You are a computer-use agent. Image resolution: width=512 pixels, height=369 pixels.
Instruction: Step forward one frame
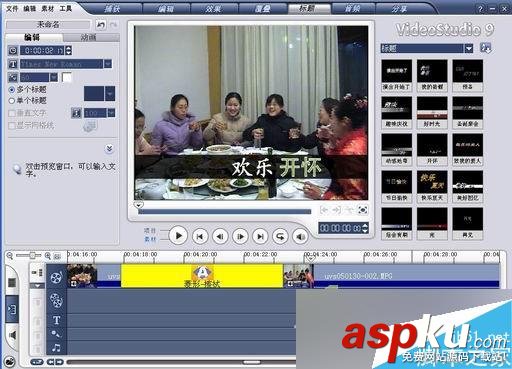point(240,236)
